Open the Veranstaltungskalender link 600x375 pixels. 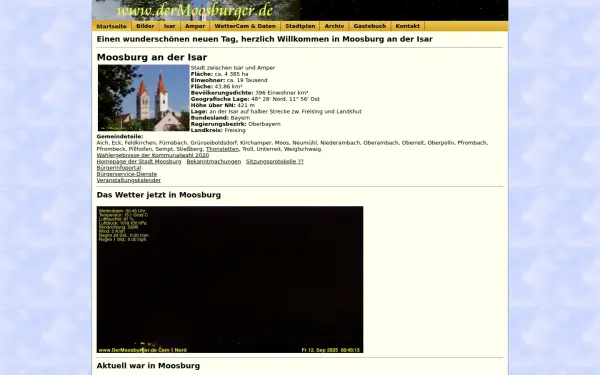click(129, 180)
